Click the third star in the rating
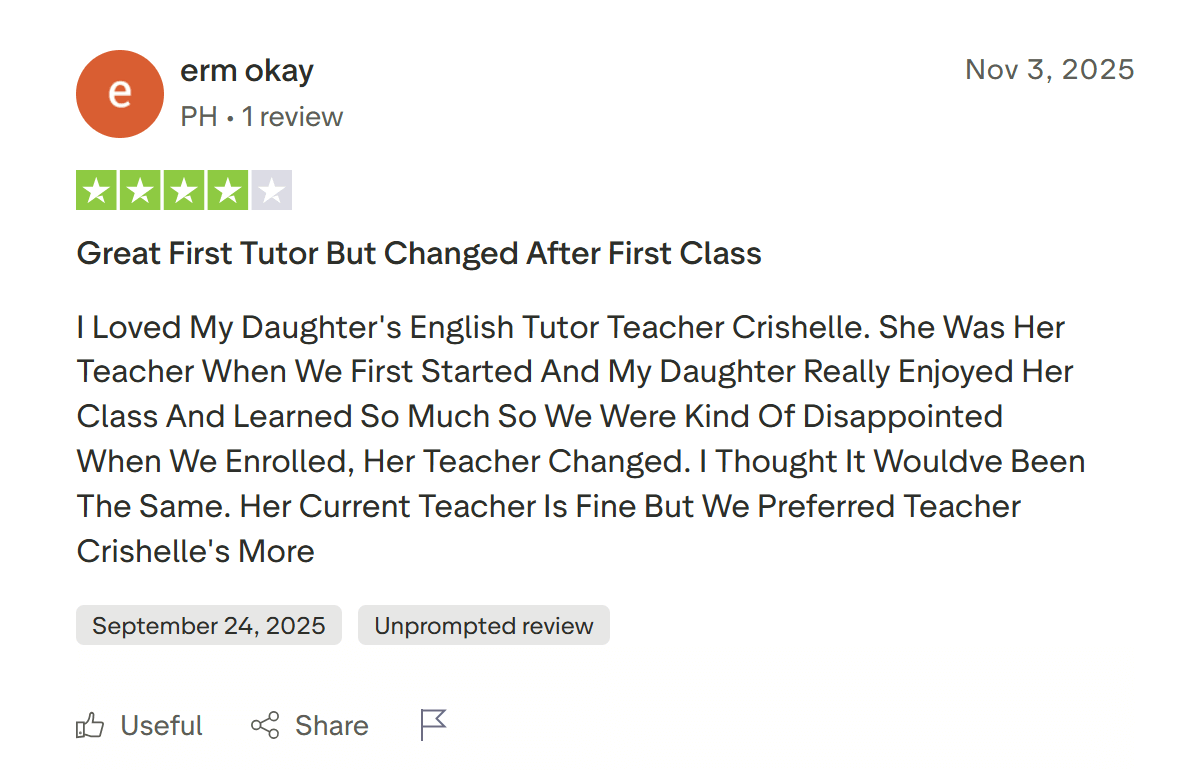 coord(184,189)
